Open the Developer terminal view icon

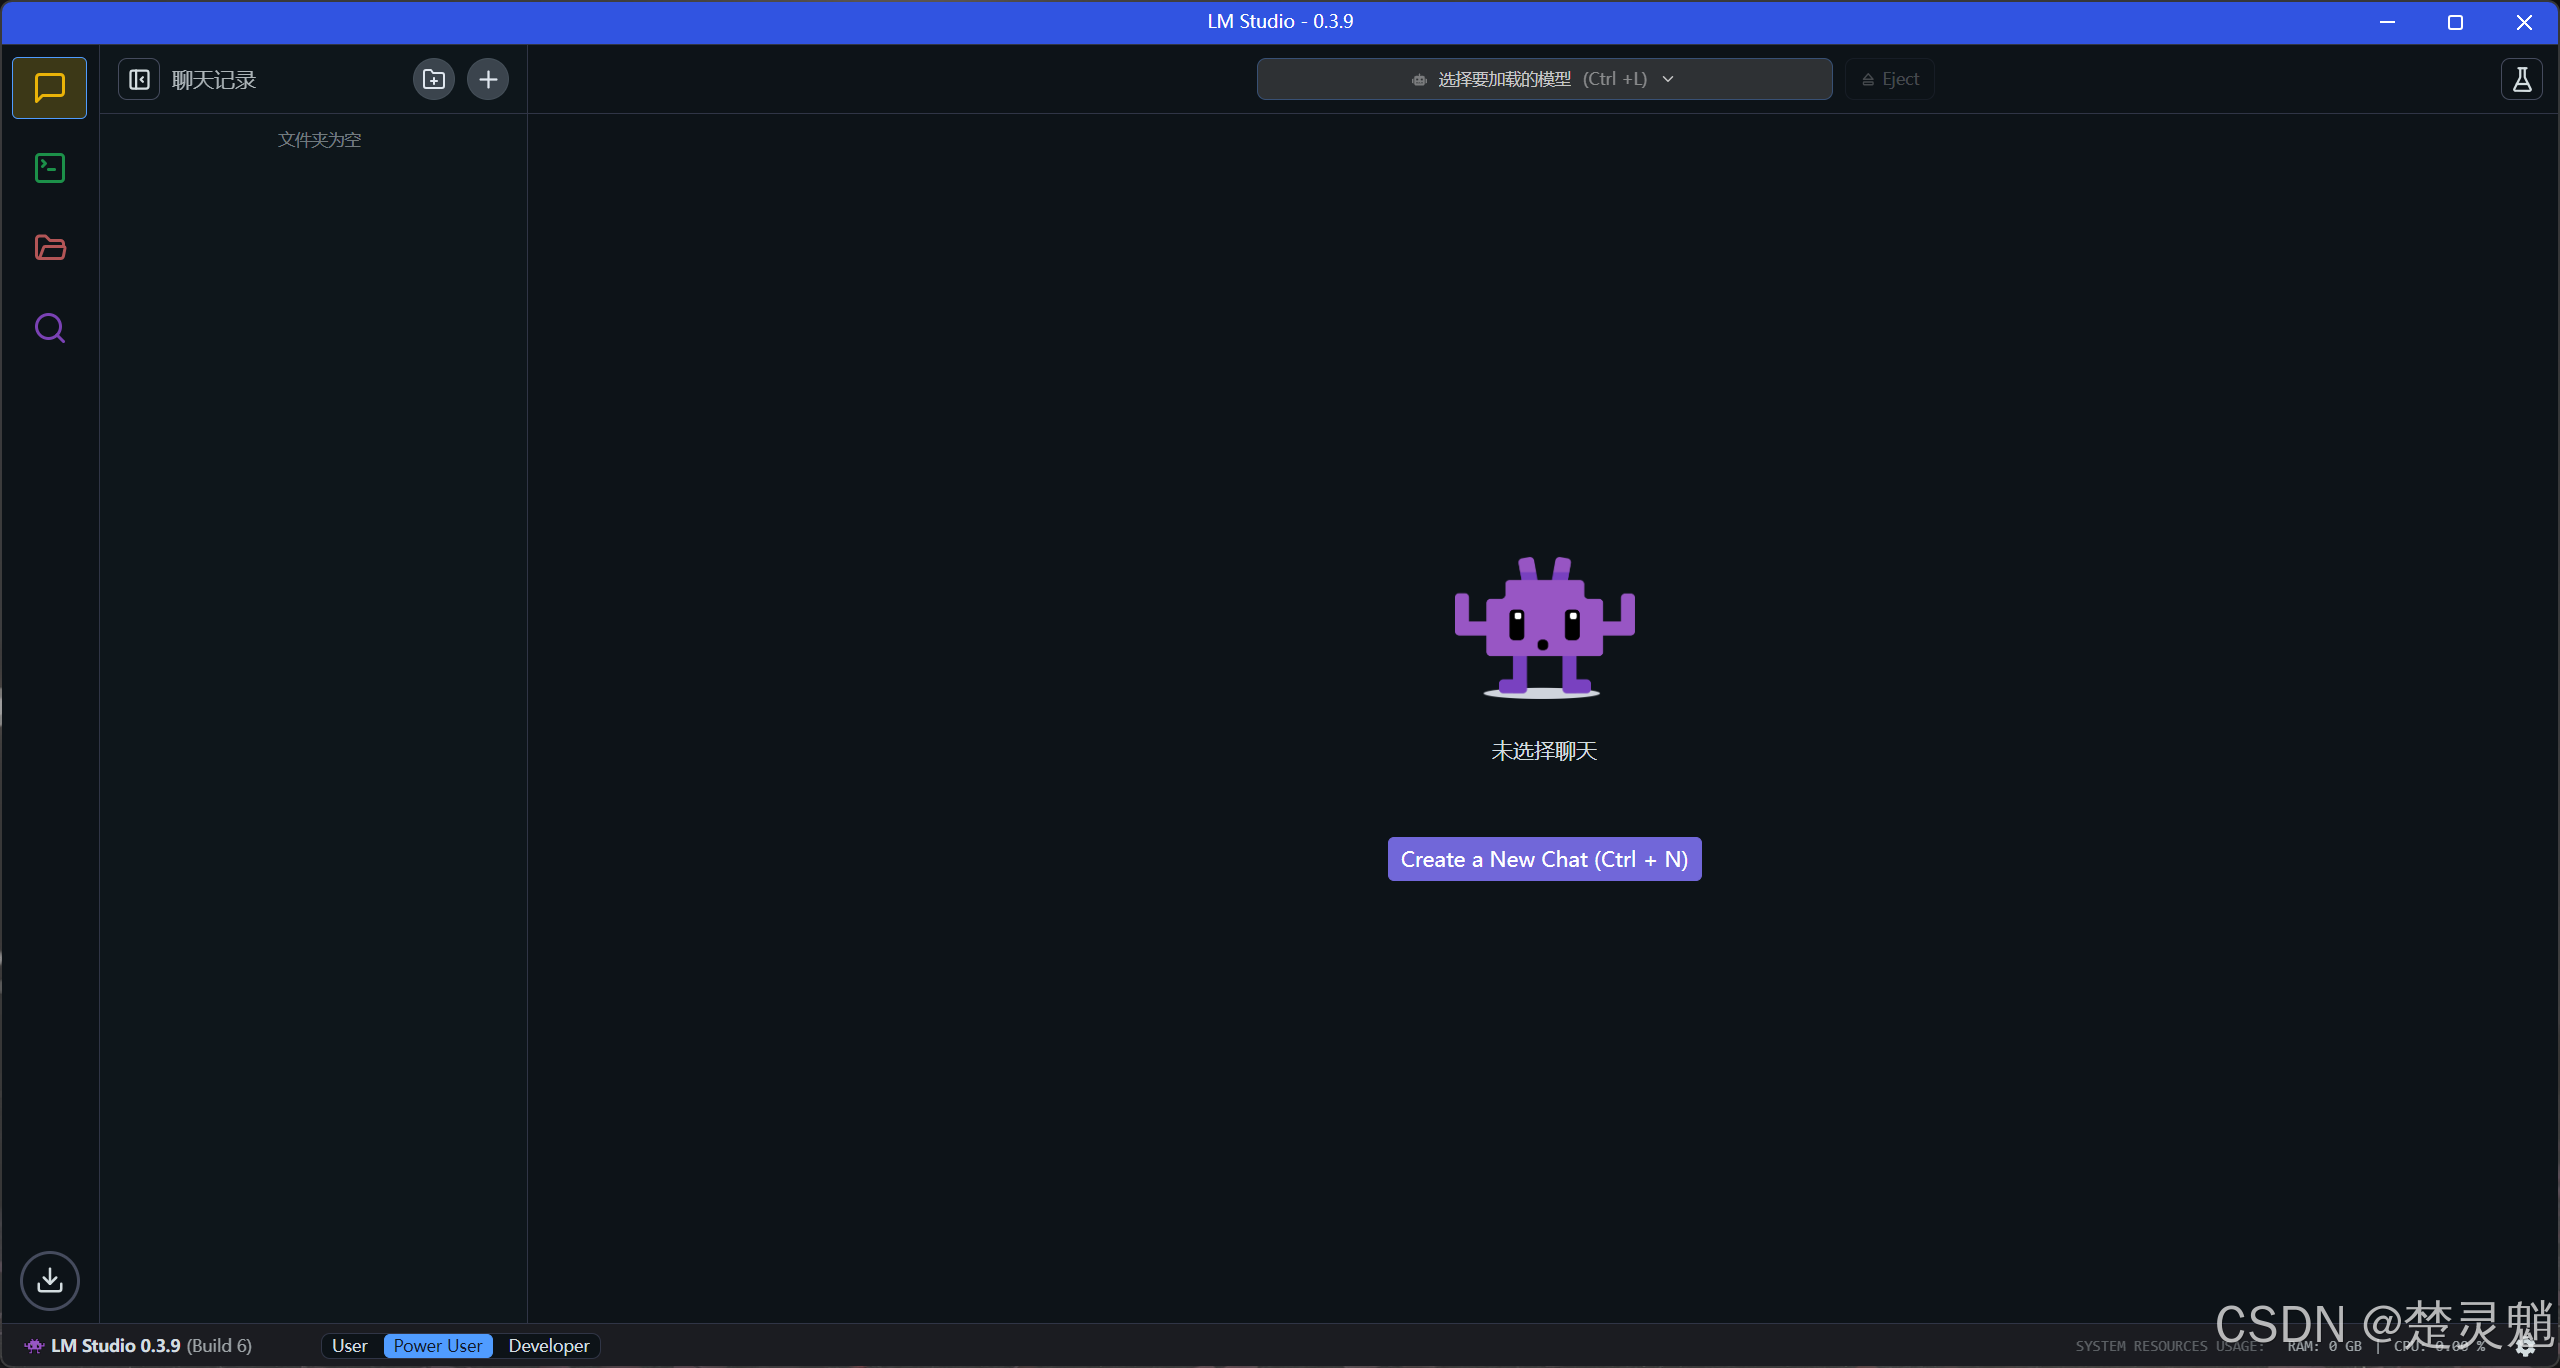point(49,168)
